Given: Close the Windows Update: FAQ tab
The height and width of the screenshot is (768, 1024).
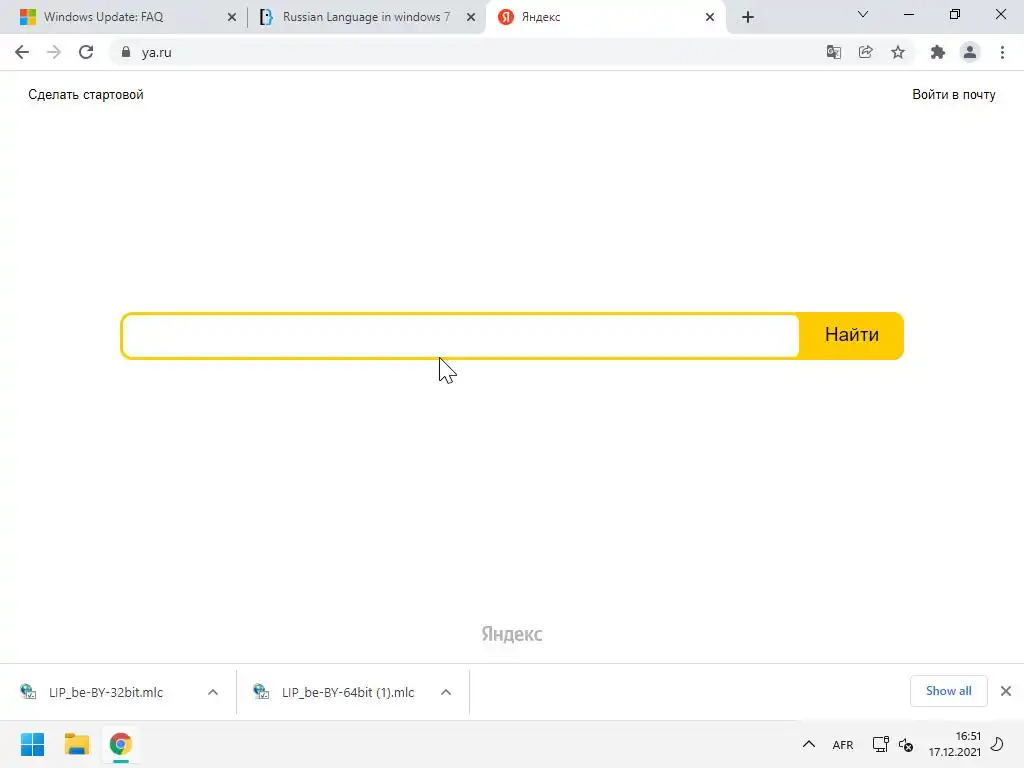Looking at the screenshot, I should tap(232, 17).
